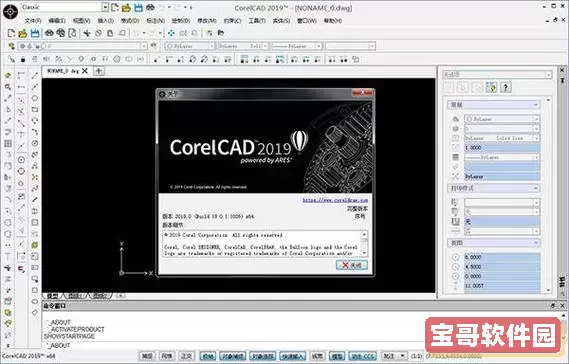The width and height of the screenshot is (569, 364).
Task: Toggle Snap in the status bar
Action: click(147, 356)
